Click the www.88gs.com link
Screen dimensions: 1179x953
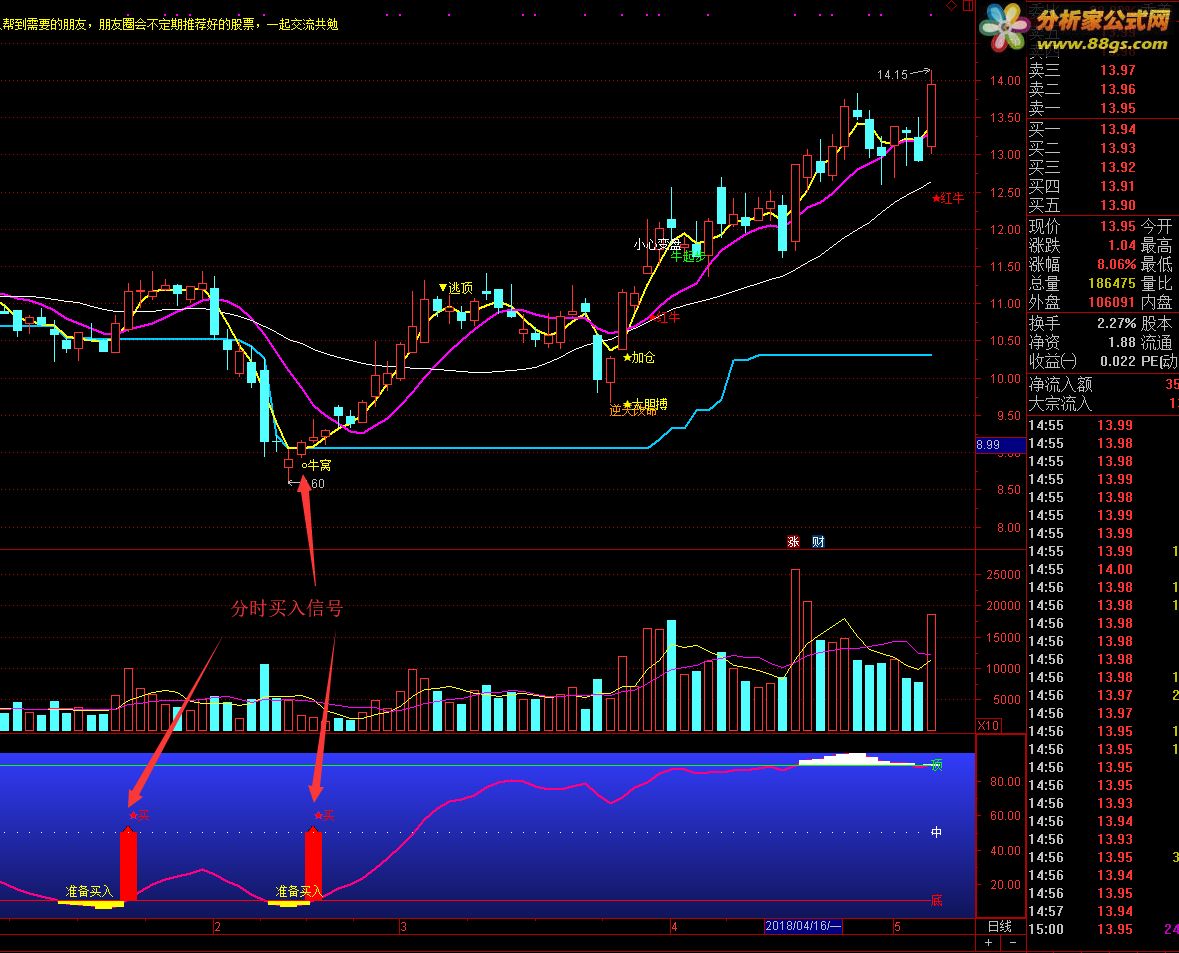click(x=1102, y=44)
